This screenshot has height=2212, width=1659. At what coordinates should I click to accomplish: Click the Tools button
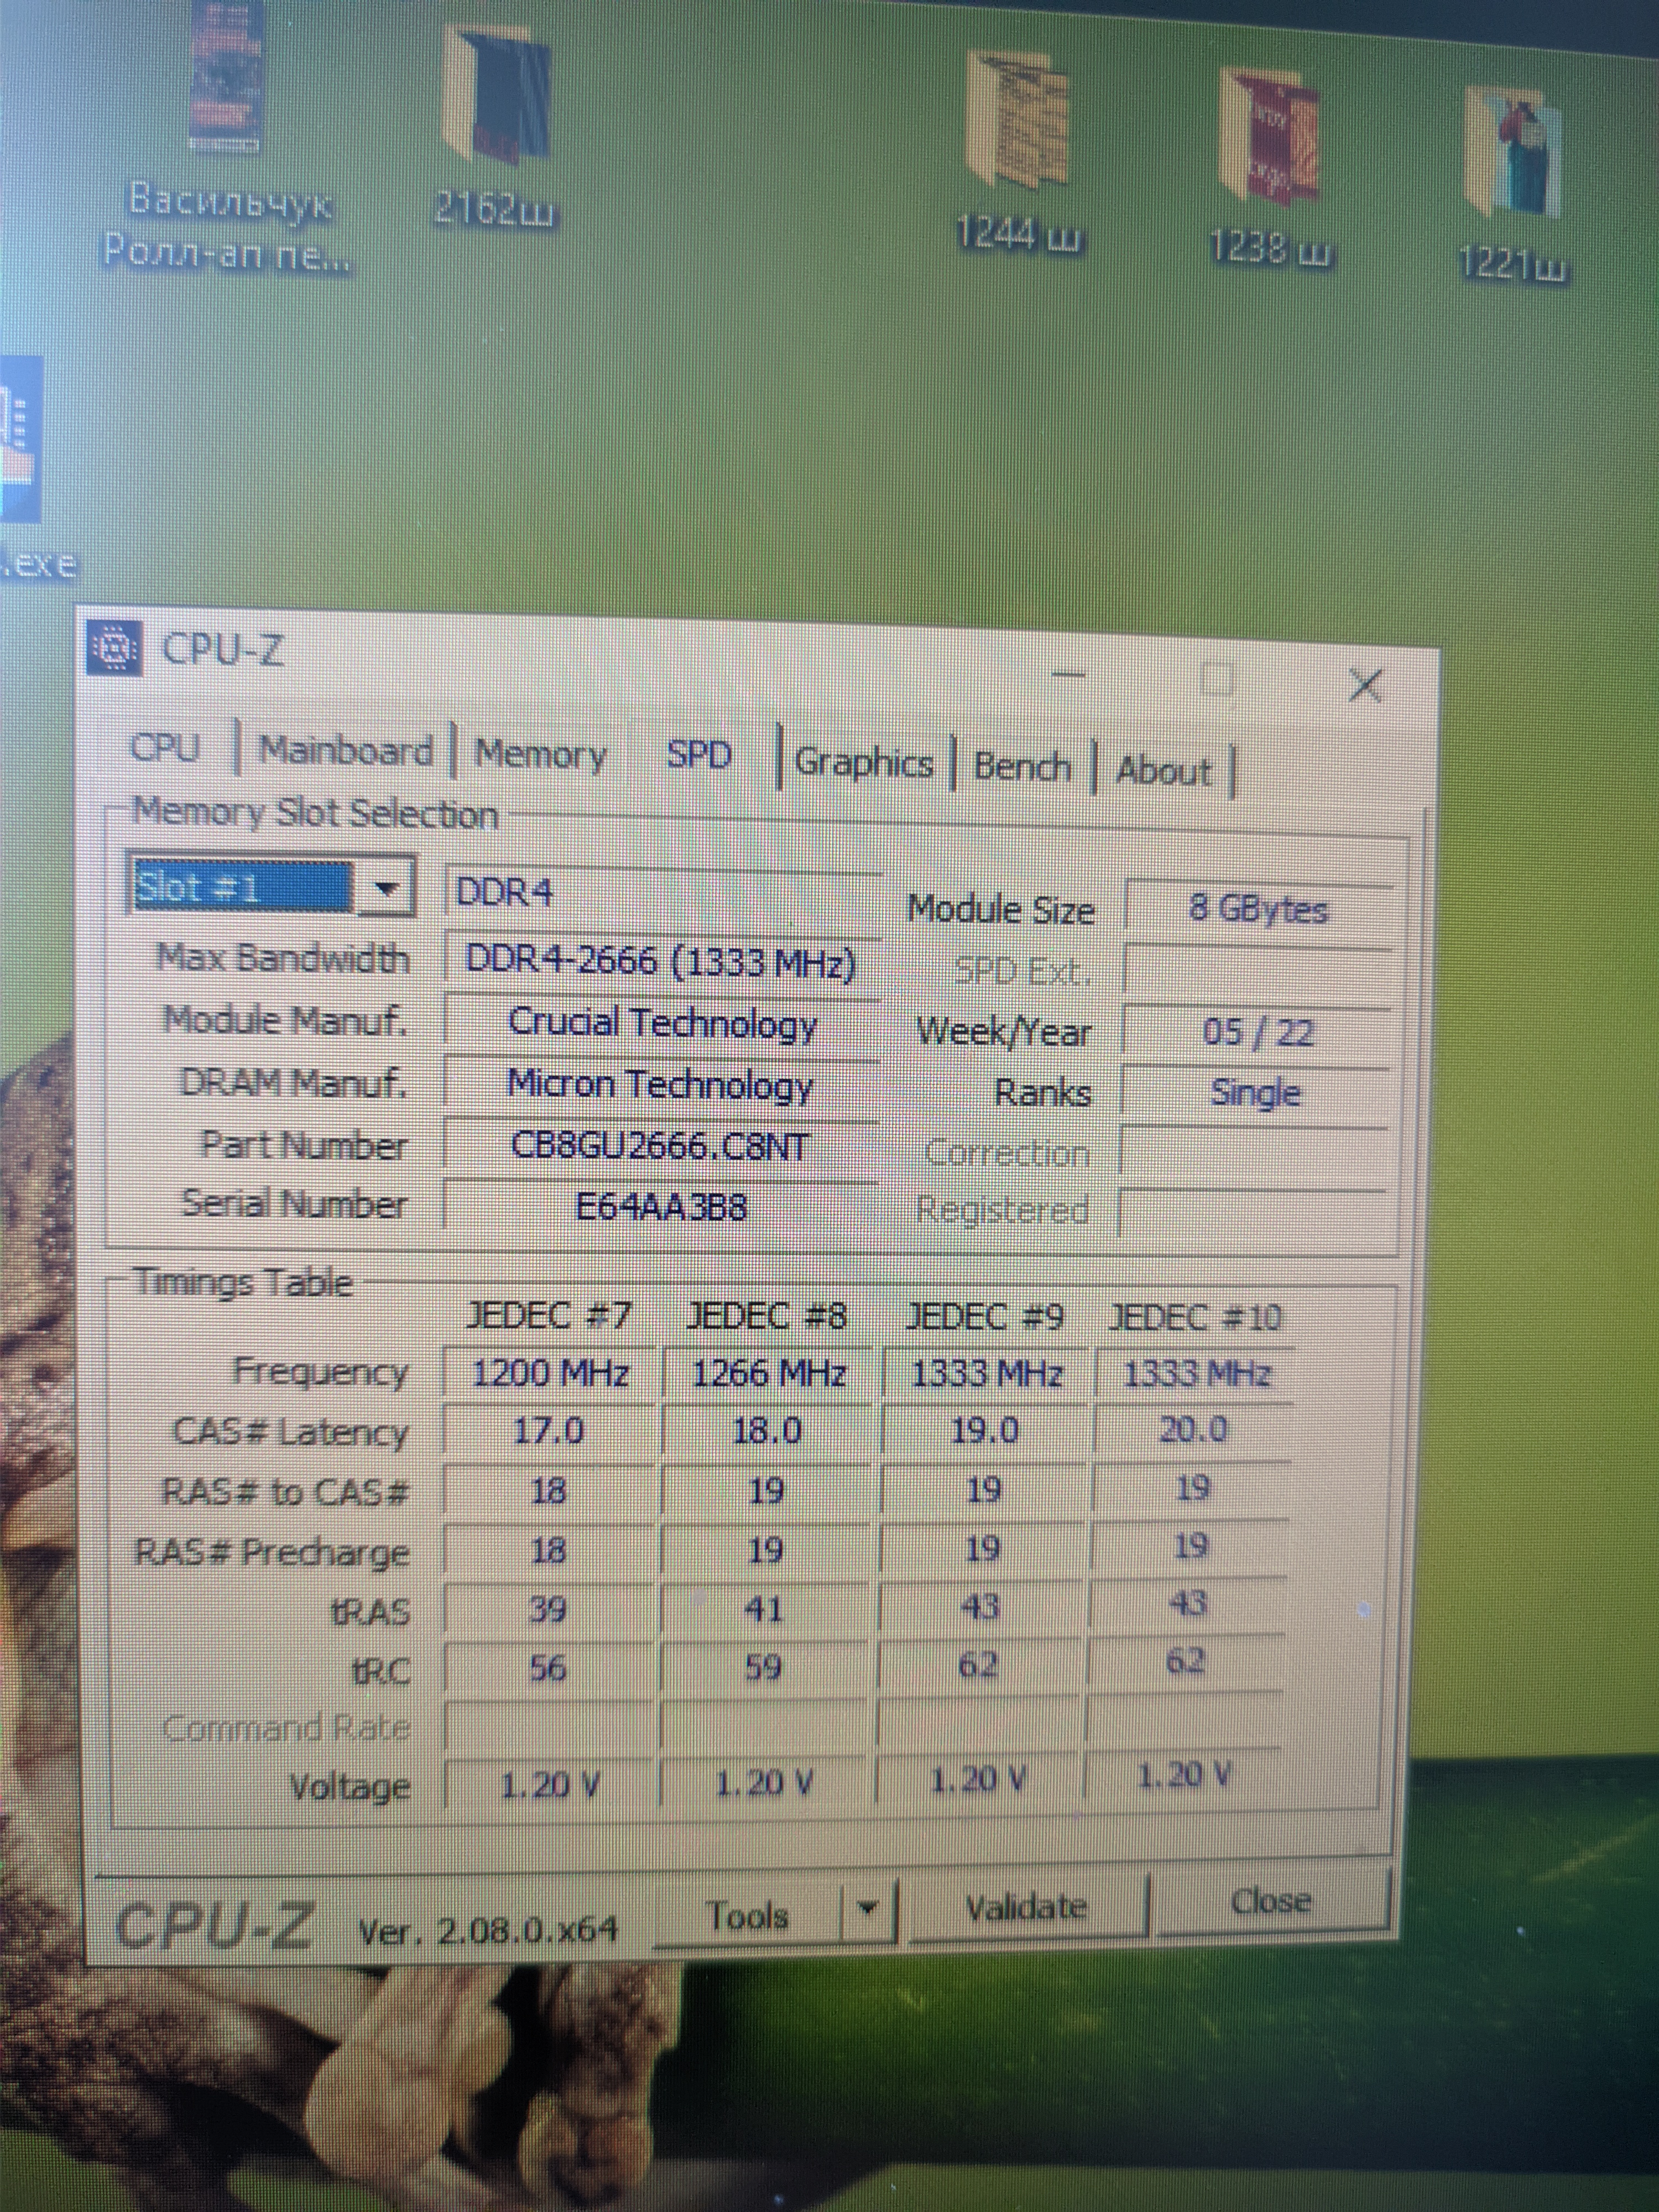tap(748, 1915)
